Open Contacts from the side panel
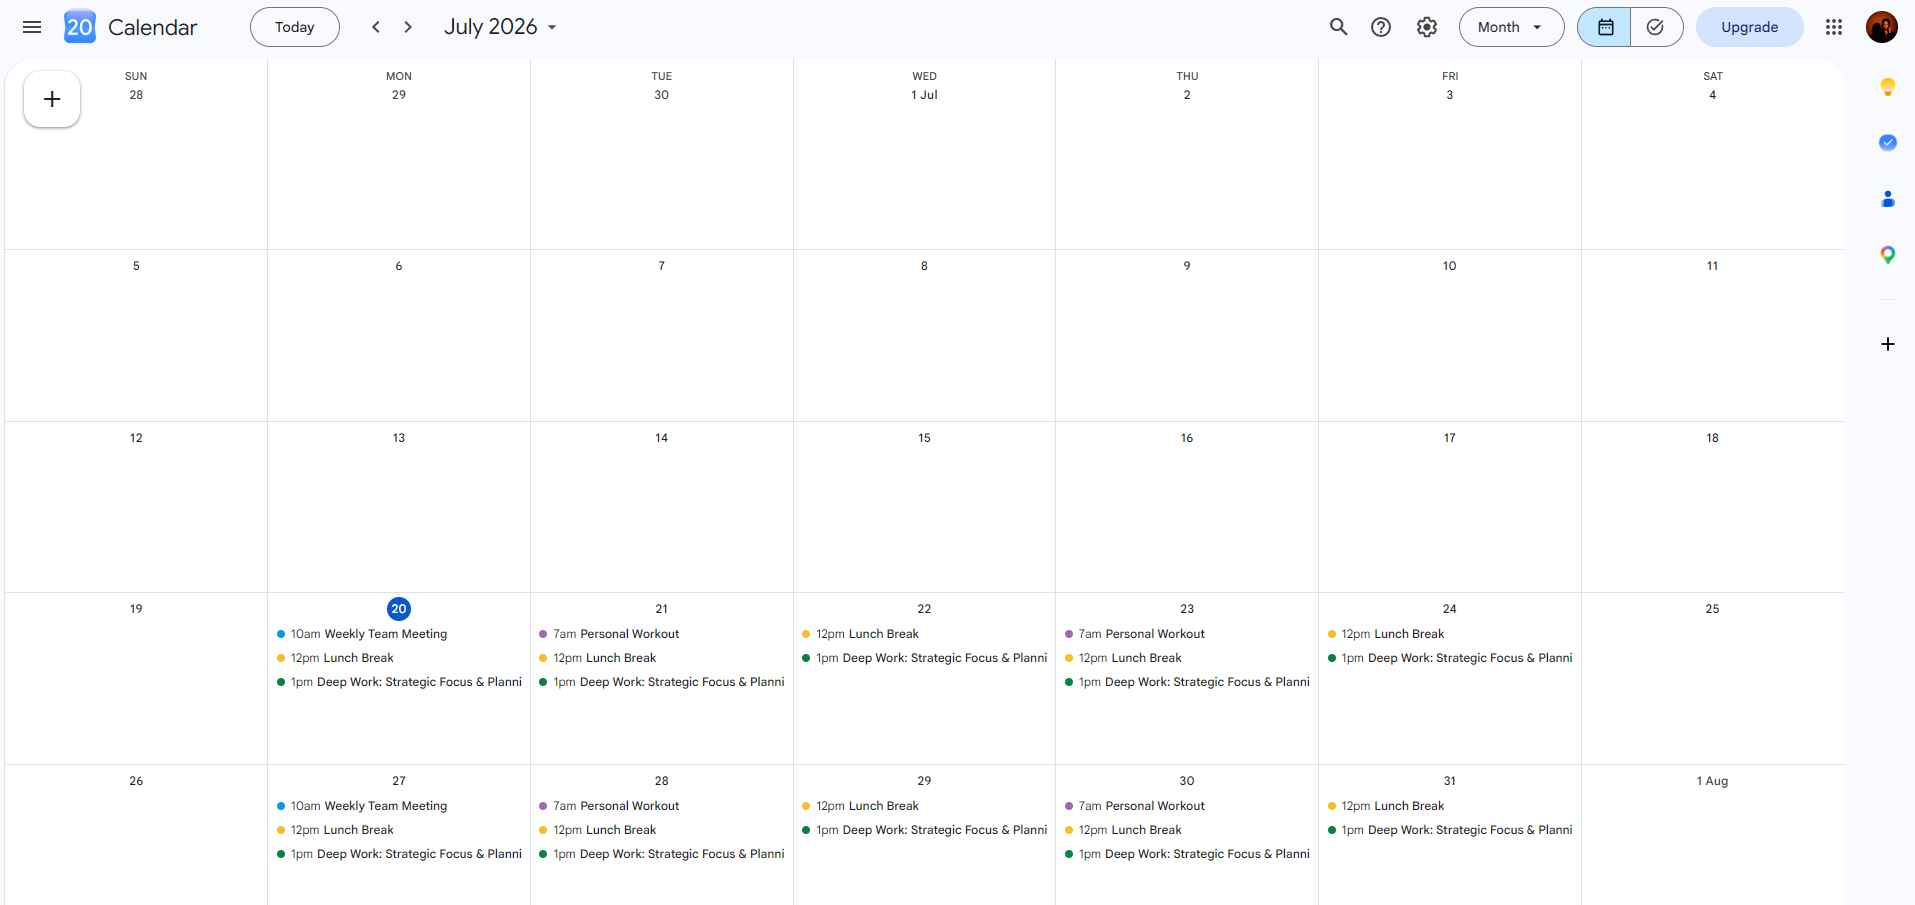Viewport: 1915px width, 905px height. (1888, 199)
